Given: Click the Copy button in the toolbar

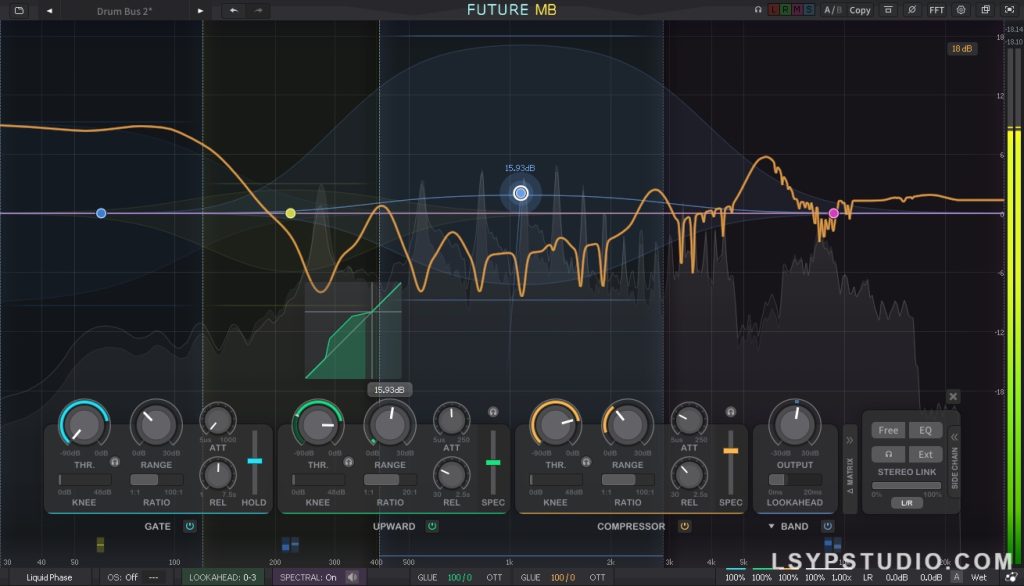Looking at the screenshot, I should coord(860,10).
